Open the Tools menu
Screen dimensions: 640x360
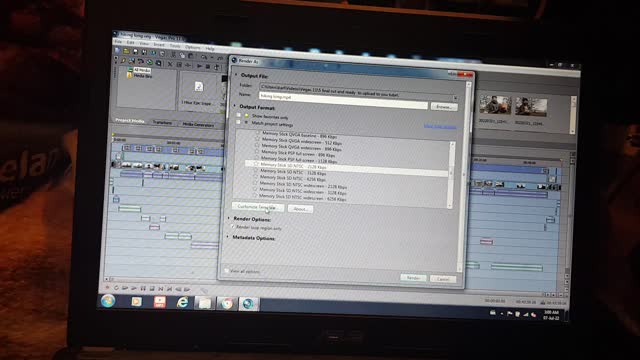(x=175, y=46)
